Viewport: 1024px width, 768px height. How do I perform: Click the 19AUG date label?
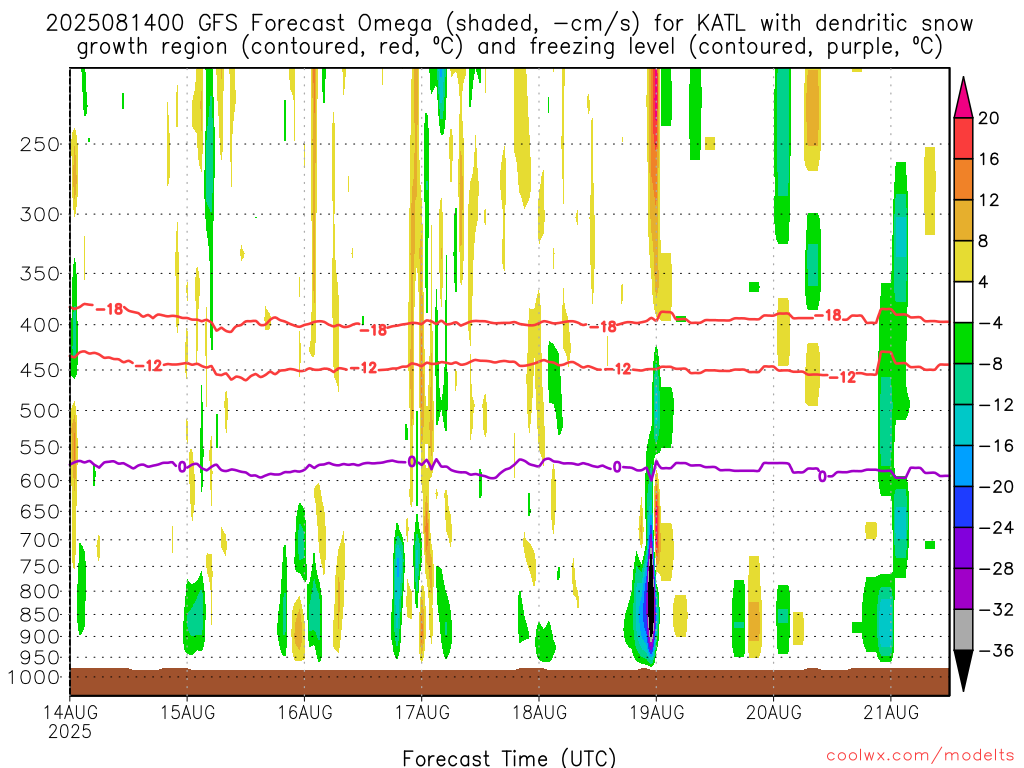click(x=656, y=712)
